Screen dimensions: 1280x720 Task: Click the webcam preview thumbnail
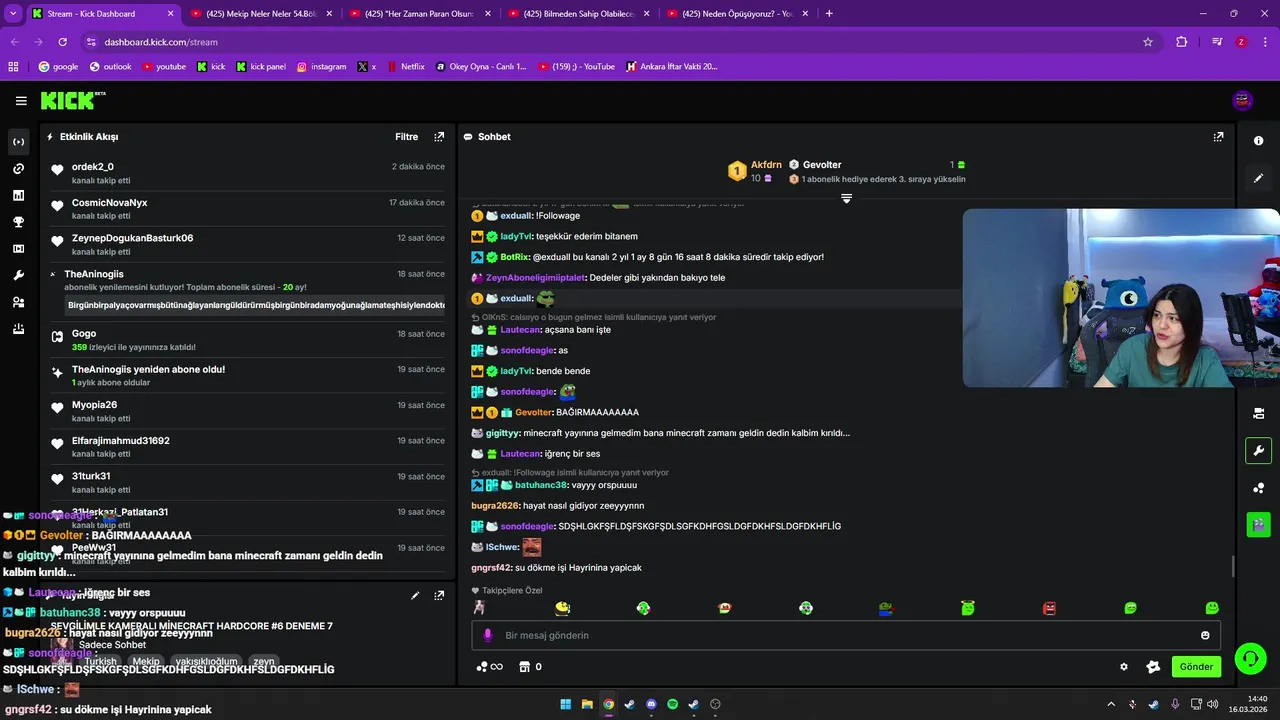1121,297
